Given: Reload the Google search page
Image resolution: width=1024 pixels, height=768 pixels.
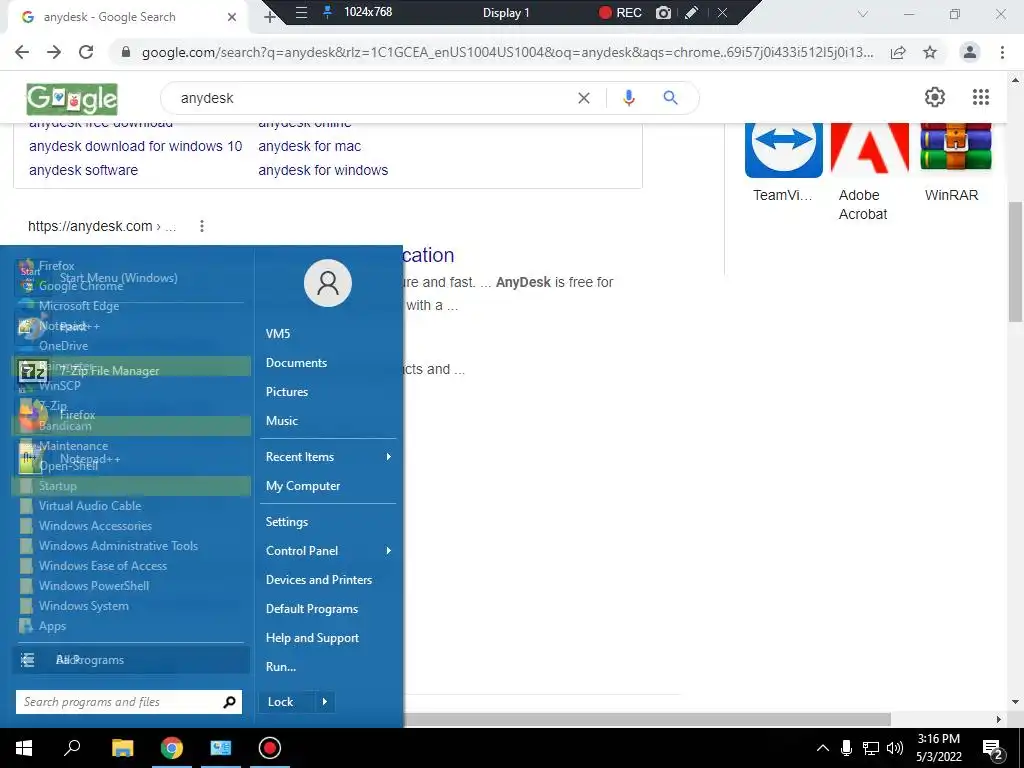Looking at the screenshot, I should coord(86,52).
